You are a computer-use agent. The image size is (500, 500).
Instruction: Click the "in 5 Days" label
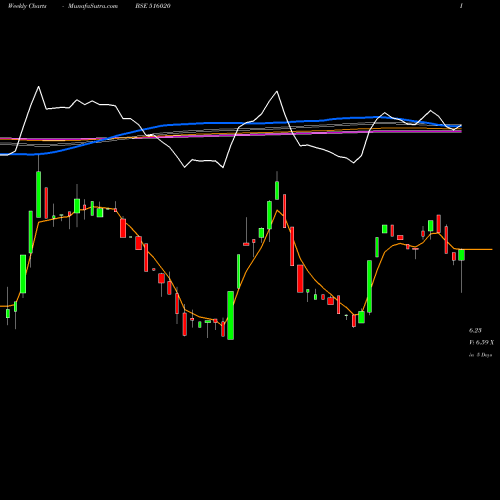(480, 355)
